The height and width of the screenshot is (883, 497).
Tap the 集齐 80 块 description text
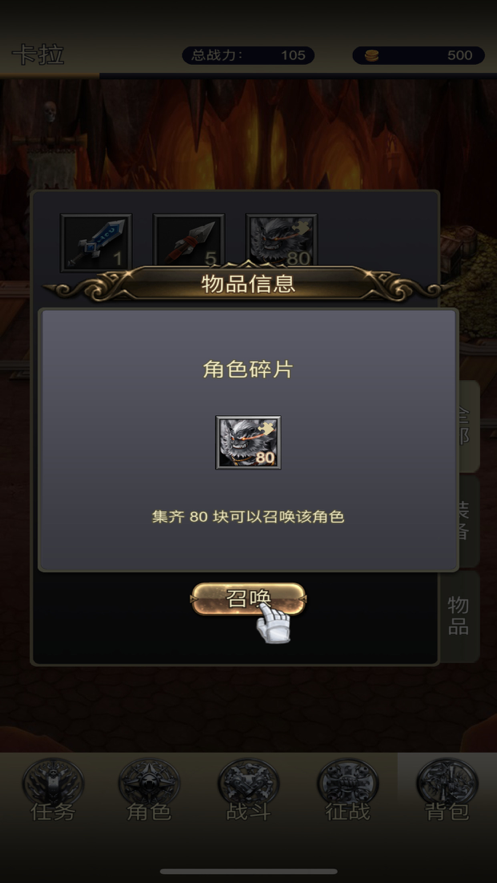pyautogui.click(x=248, y=517)
